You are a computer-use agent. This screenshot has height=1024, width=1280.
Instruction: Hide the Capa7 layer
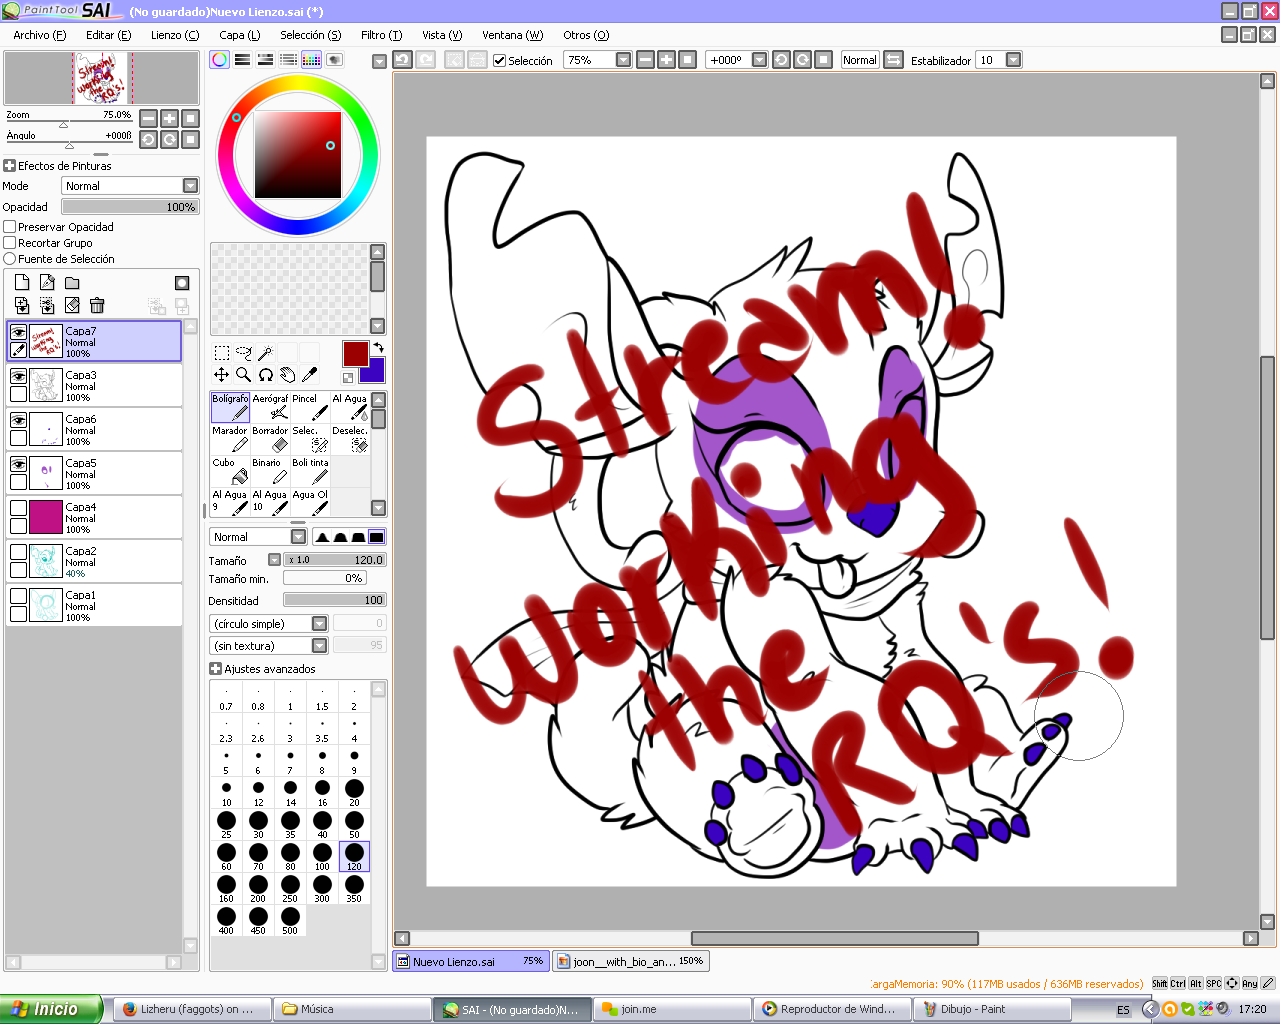[x=18, y=333]
